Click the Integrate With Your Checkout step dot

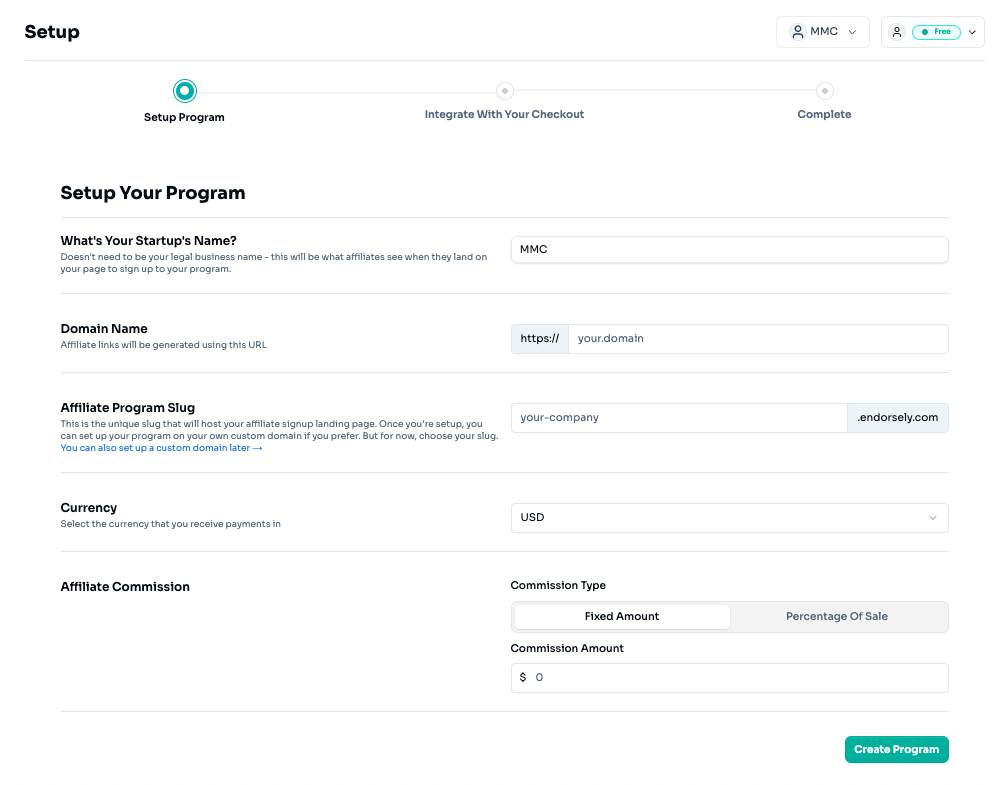tap(505, 91)
